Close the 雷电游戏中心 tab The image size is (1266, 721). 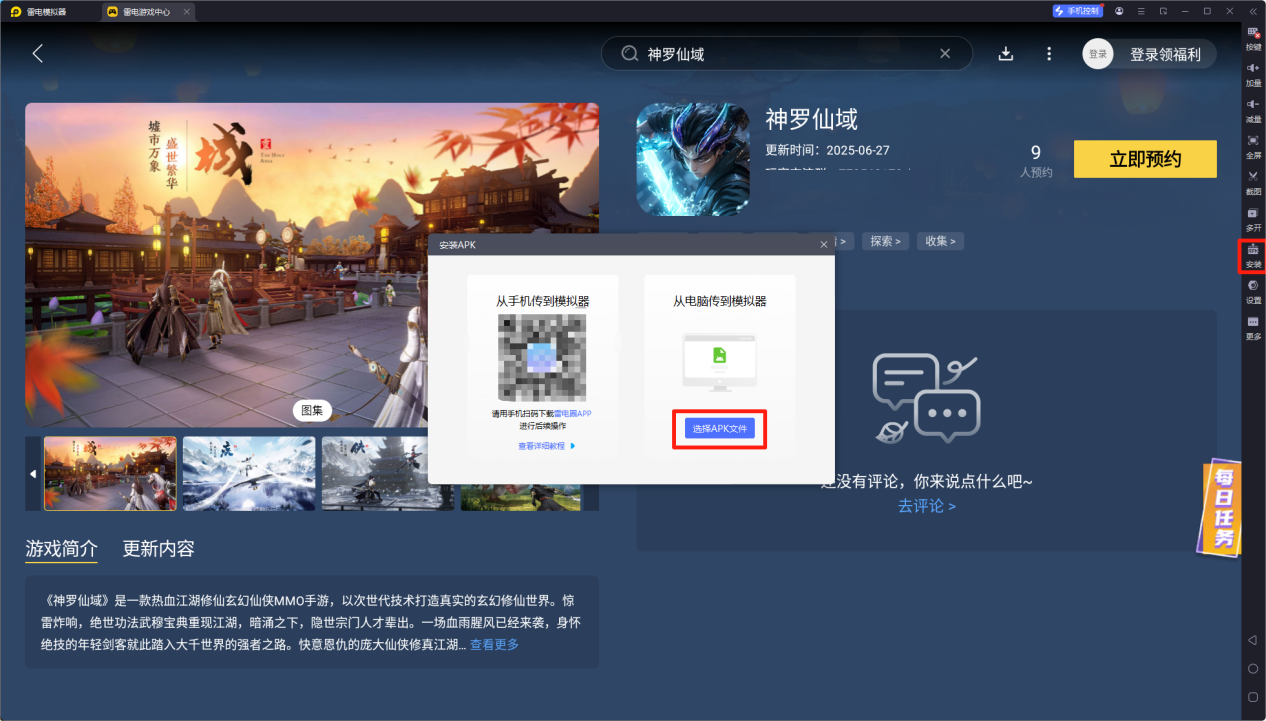[x=186, y=11]
